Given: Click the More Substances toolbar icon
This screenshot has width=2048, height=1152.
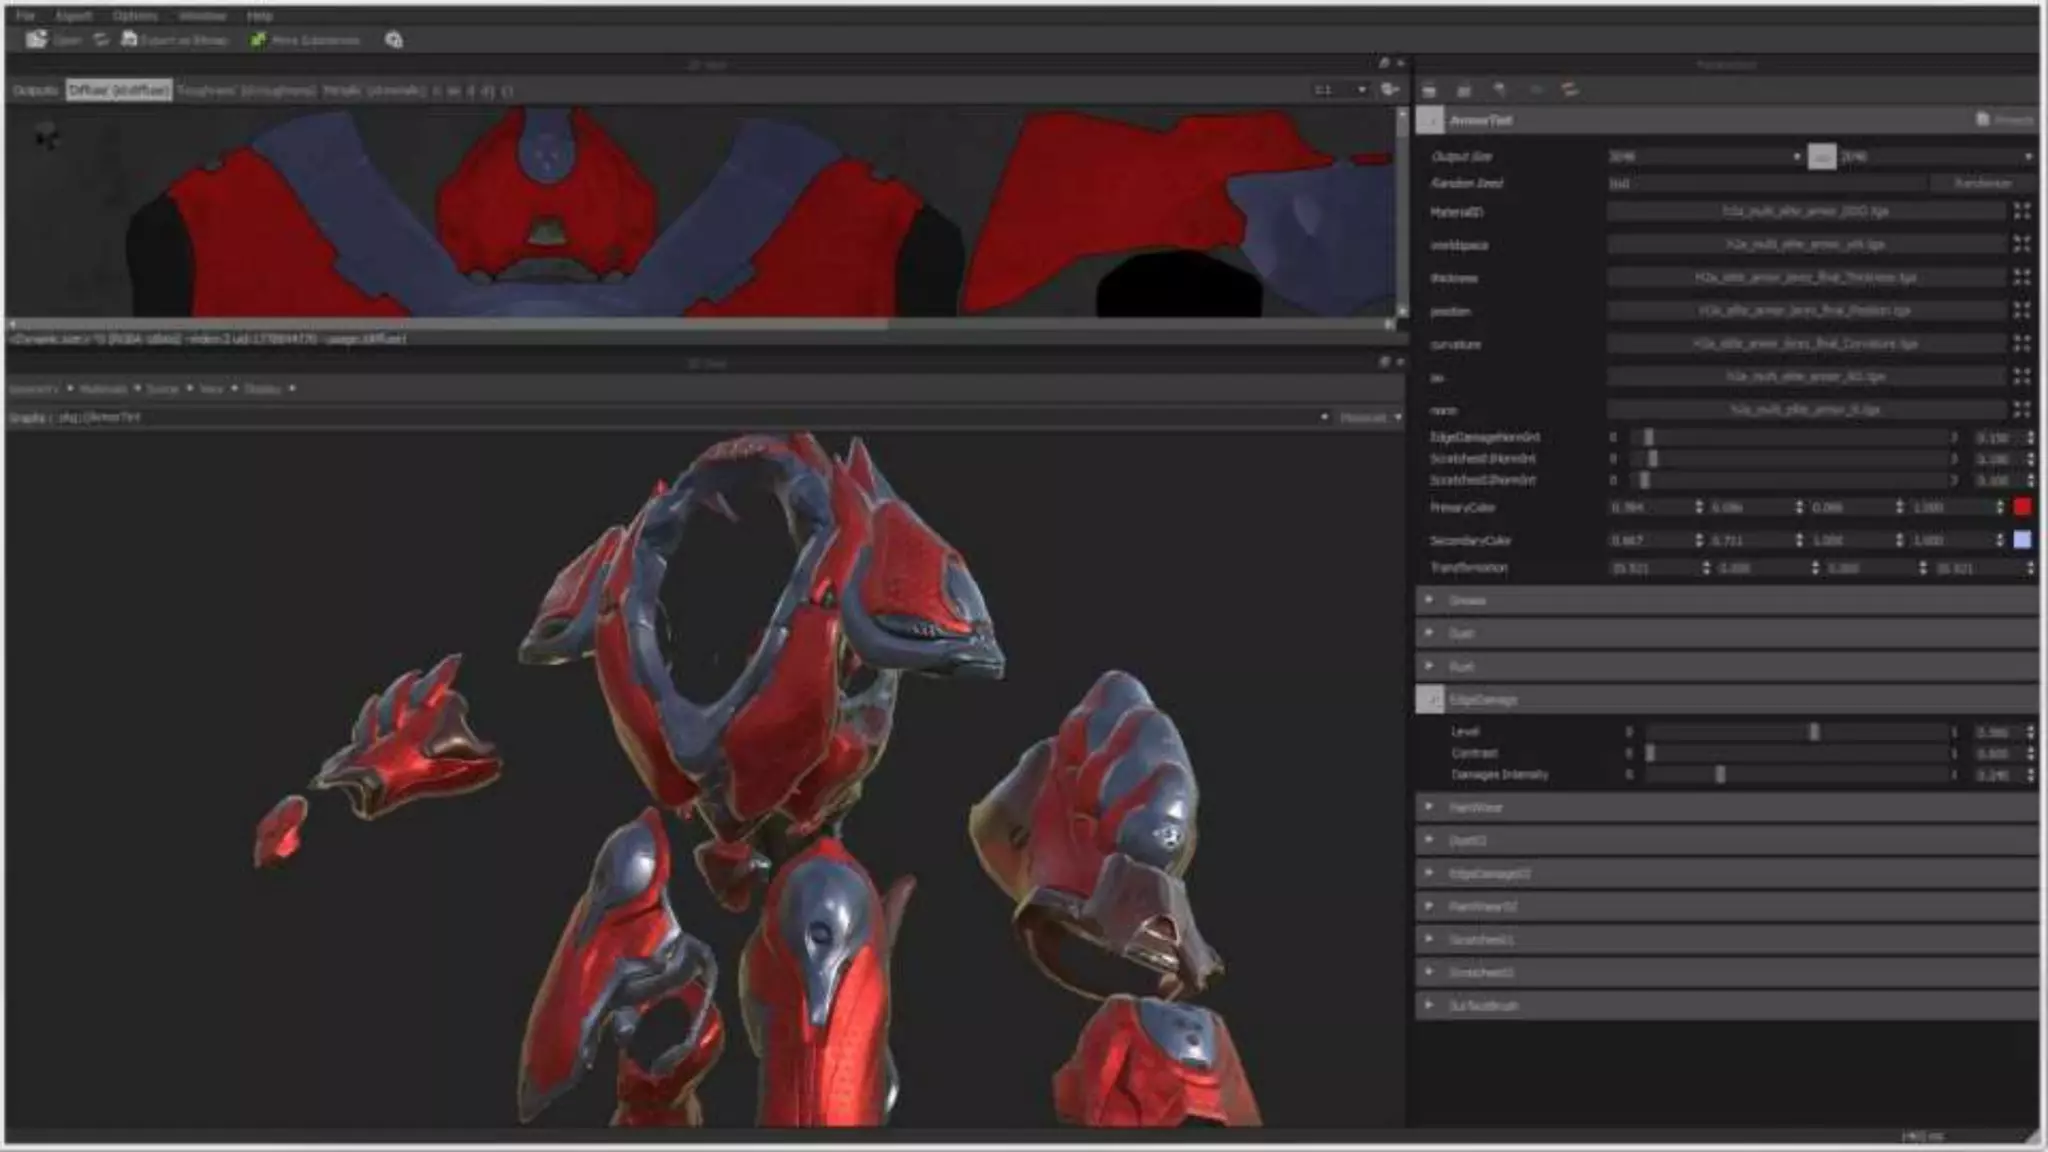Looking at the screenshot, I should click(259, 40).
